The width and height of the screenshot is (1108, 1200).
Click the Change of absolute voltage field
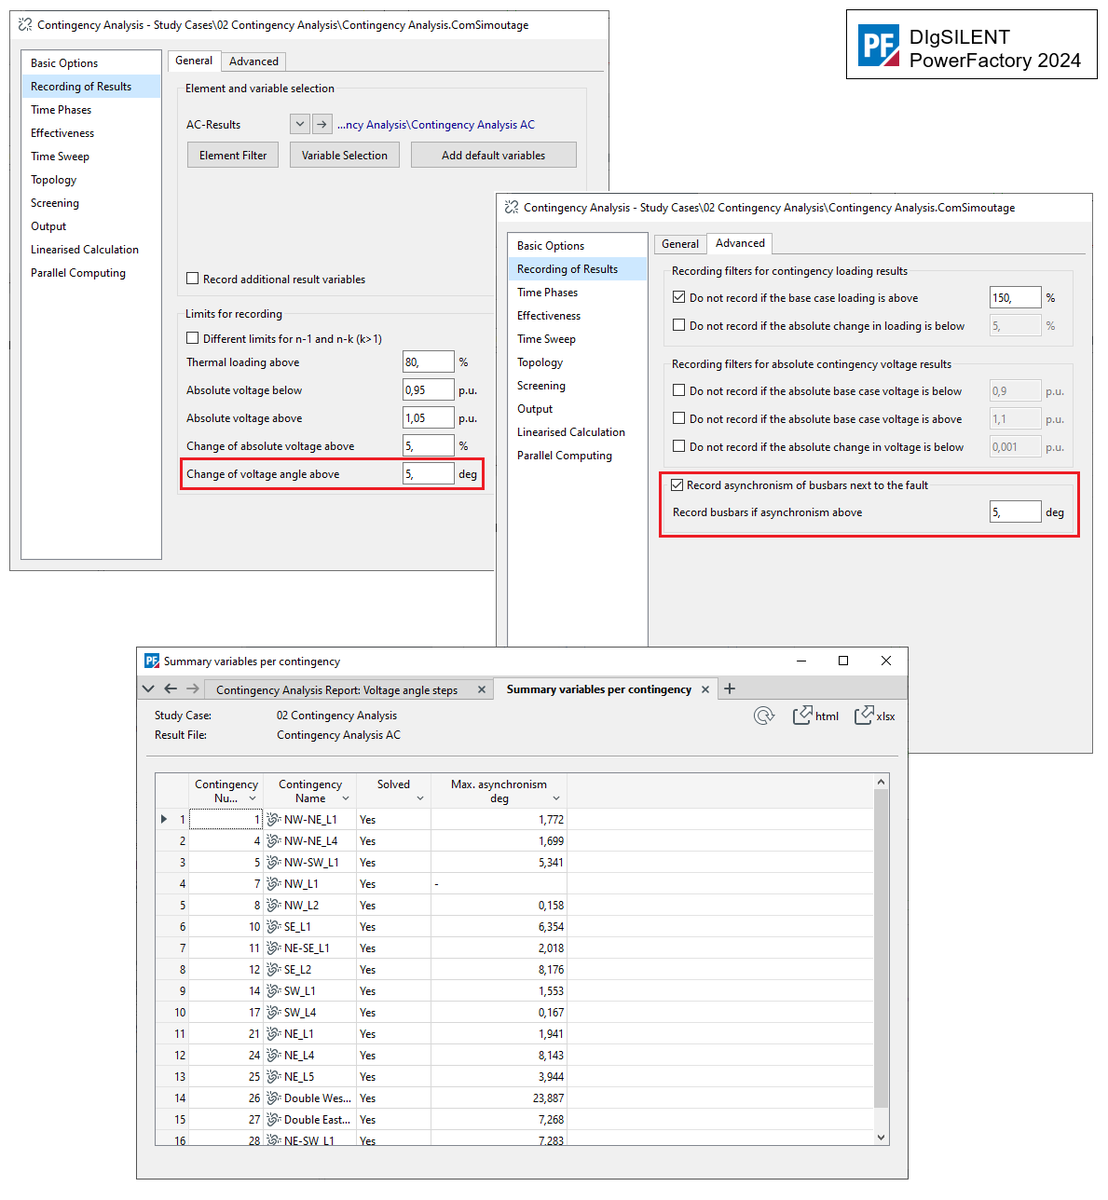[428, 446]
